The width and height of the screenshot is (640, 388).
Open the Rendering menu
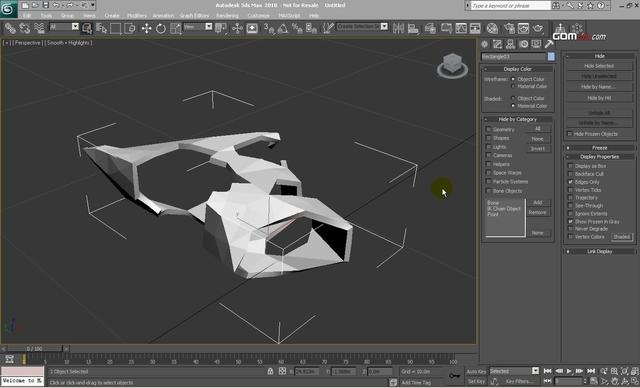pyautogui.click(x=227, y=16)
